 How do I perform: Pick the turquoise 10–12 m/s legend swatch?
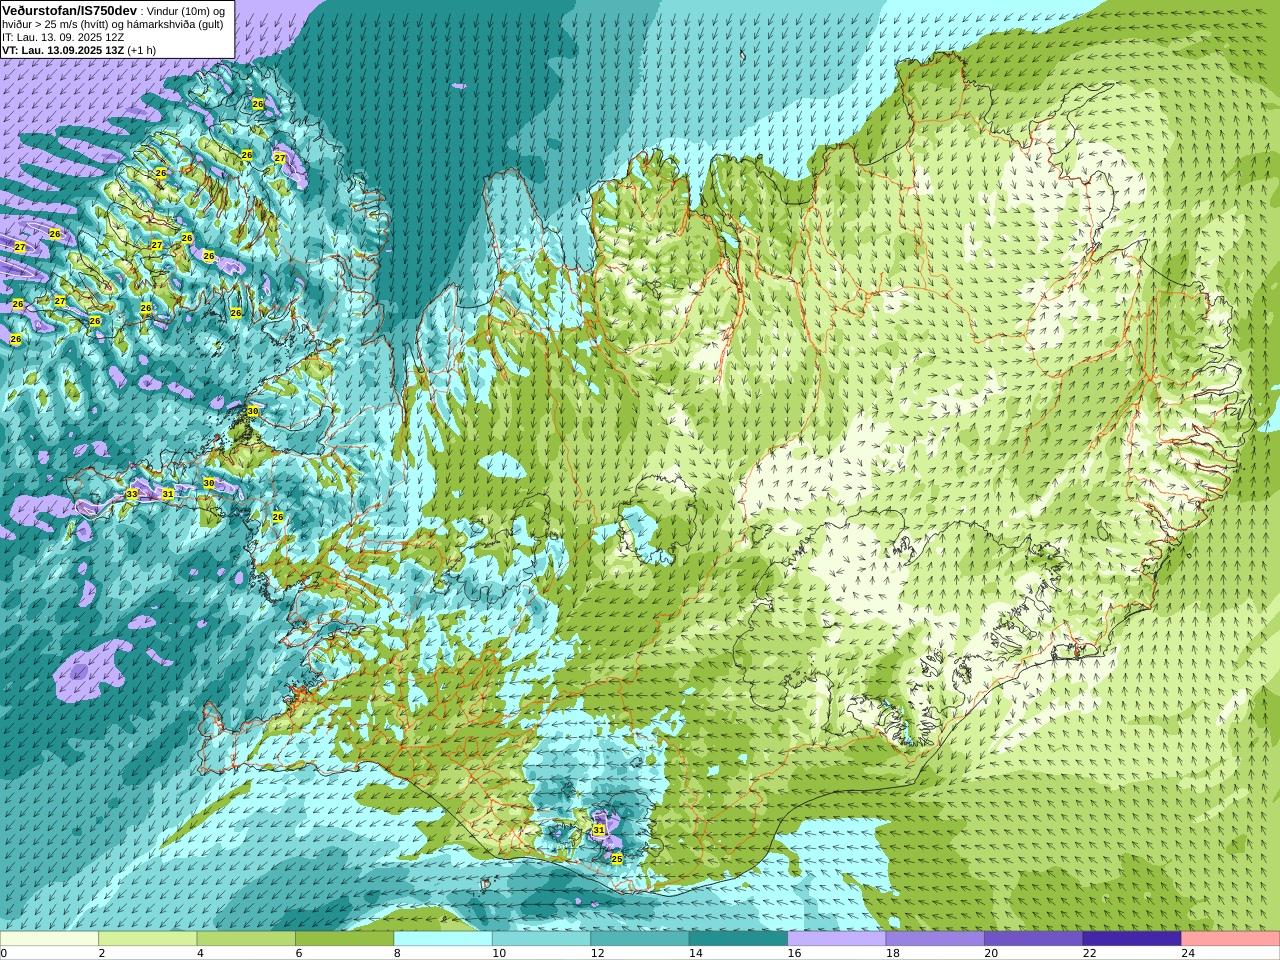(541, 939)
